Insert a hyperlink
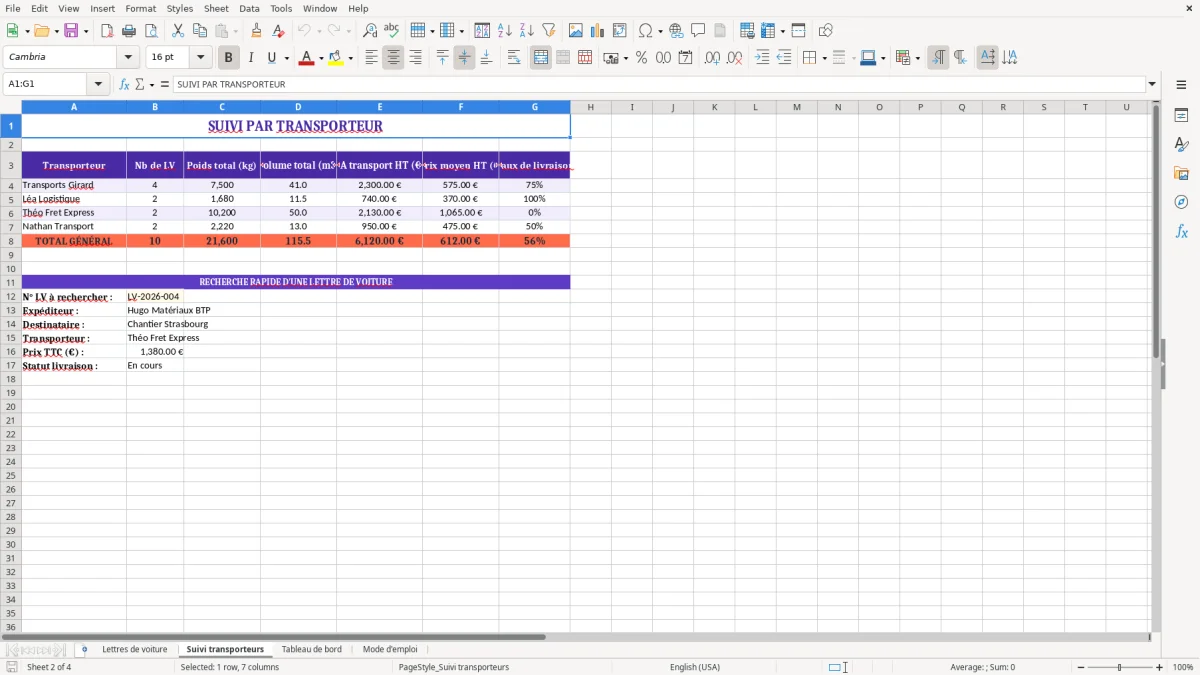The image size is (1200, 675). [676, 31]
